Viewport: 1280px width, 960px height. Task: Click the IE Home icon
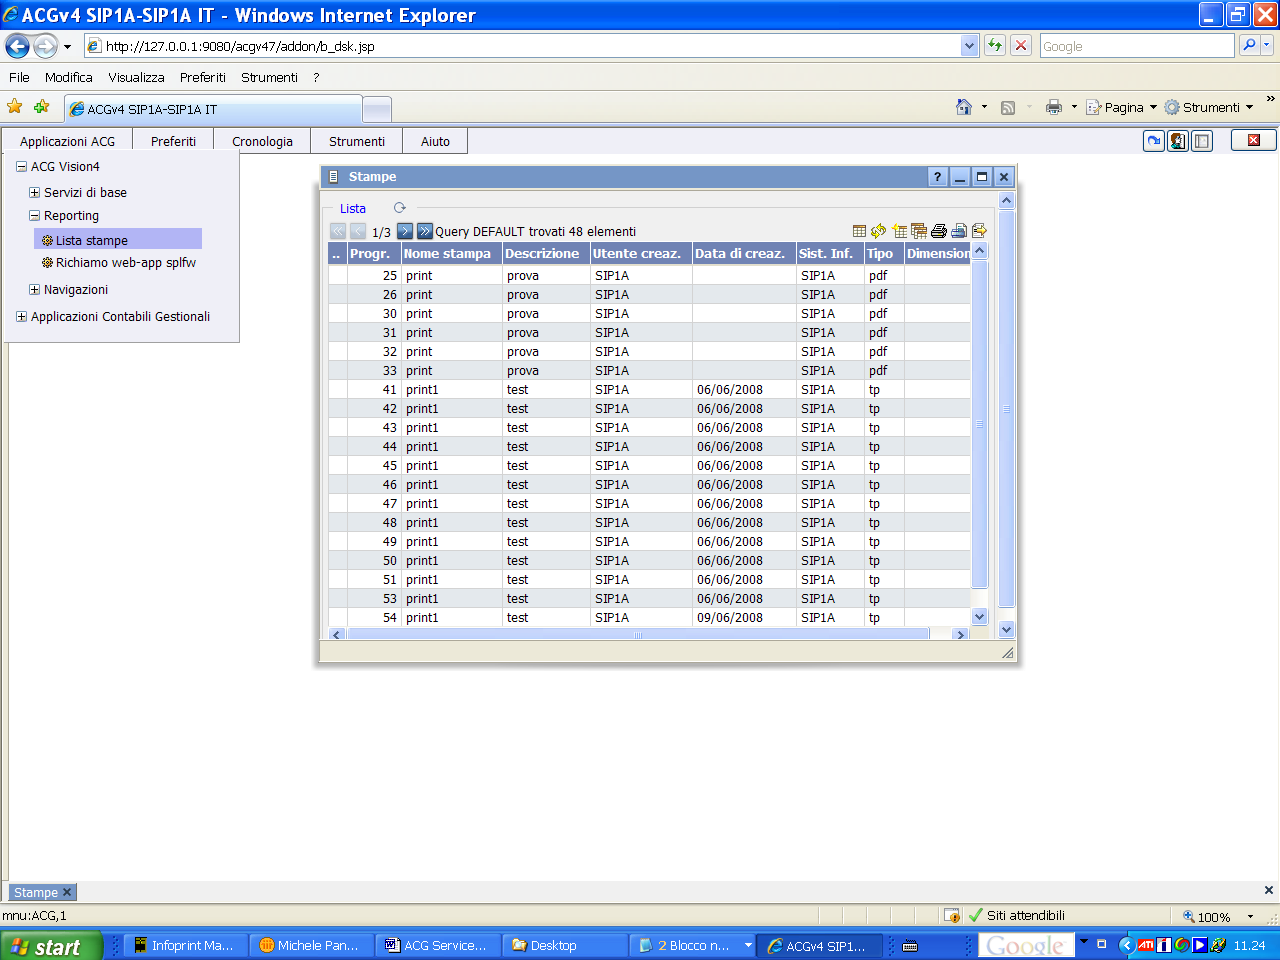click(964, 107)
